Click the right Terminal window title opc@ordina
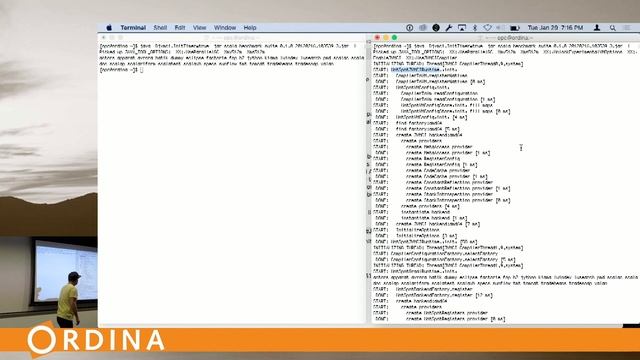This screenshot has width=640, height=360. pyautogui.click(x=515, y=38)
